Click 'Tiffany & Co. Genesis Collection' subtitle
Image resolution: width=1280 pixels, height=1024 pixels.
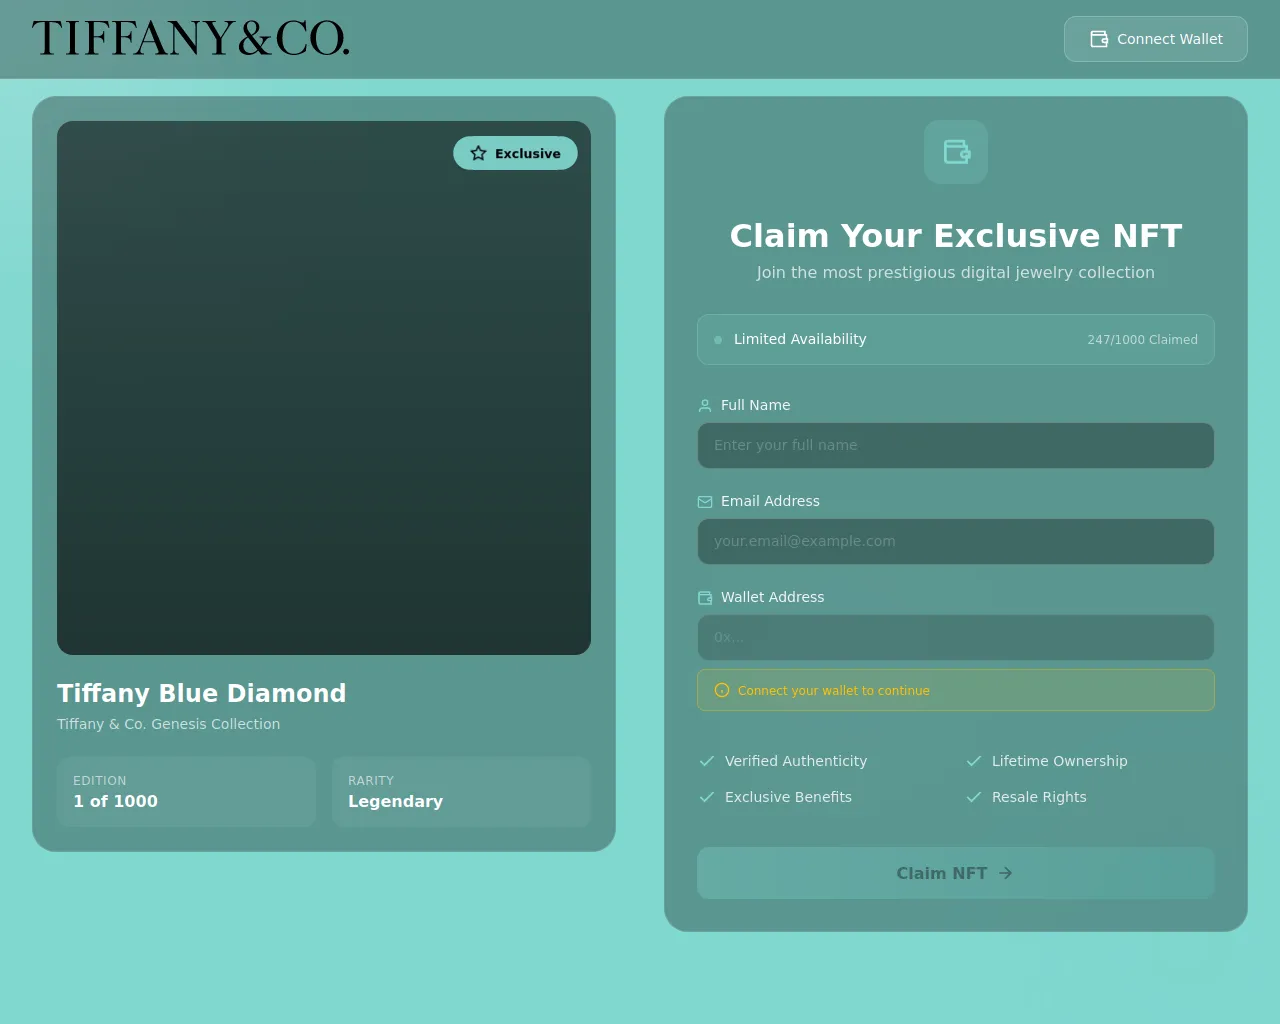pyautogui.click(x=168, y=724)
